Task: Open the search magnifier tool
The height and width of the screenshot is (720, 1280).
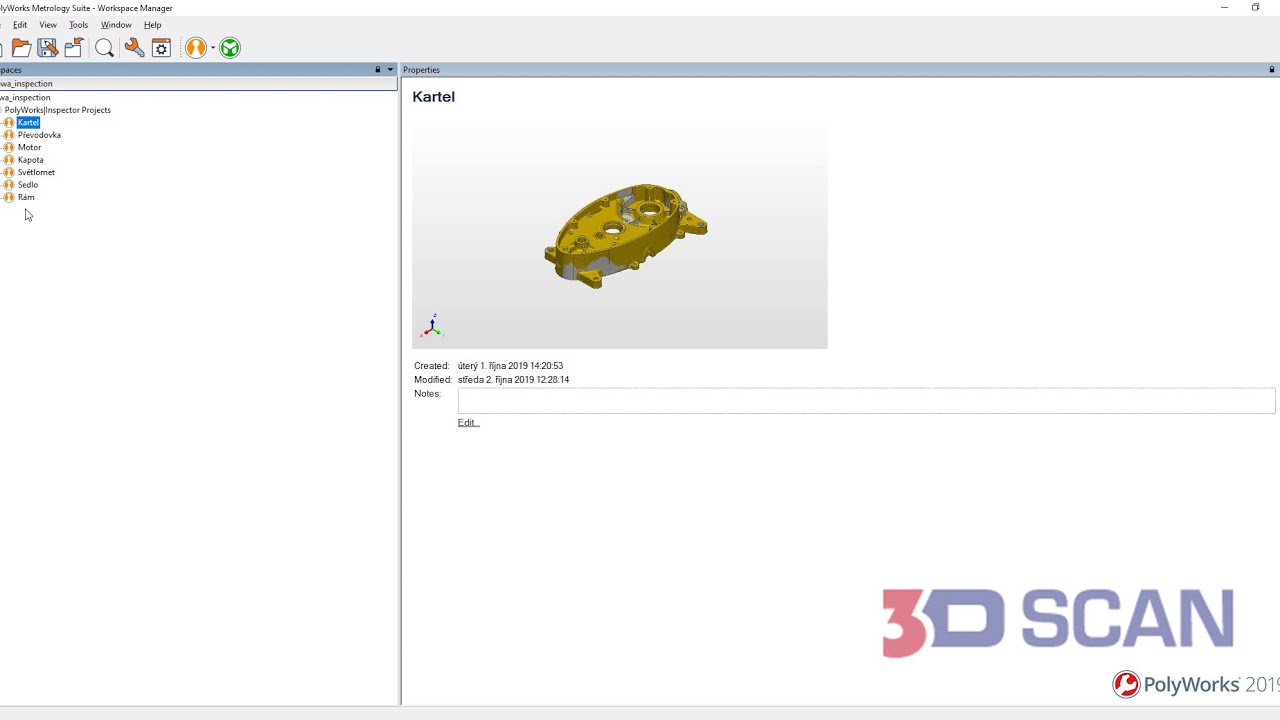Action: (x=104, y=47)
